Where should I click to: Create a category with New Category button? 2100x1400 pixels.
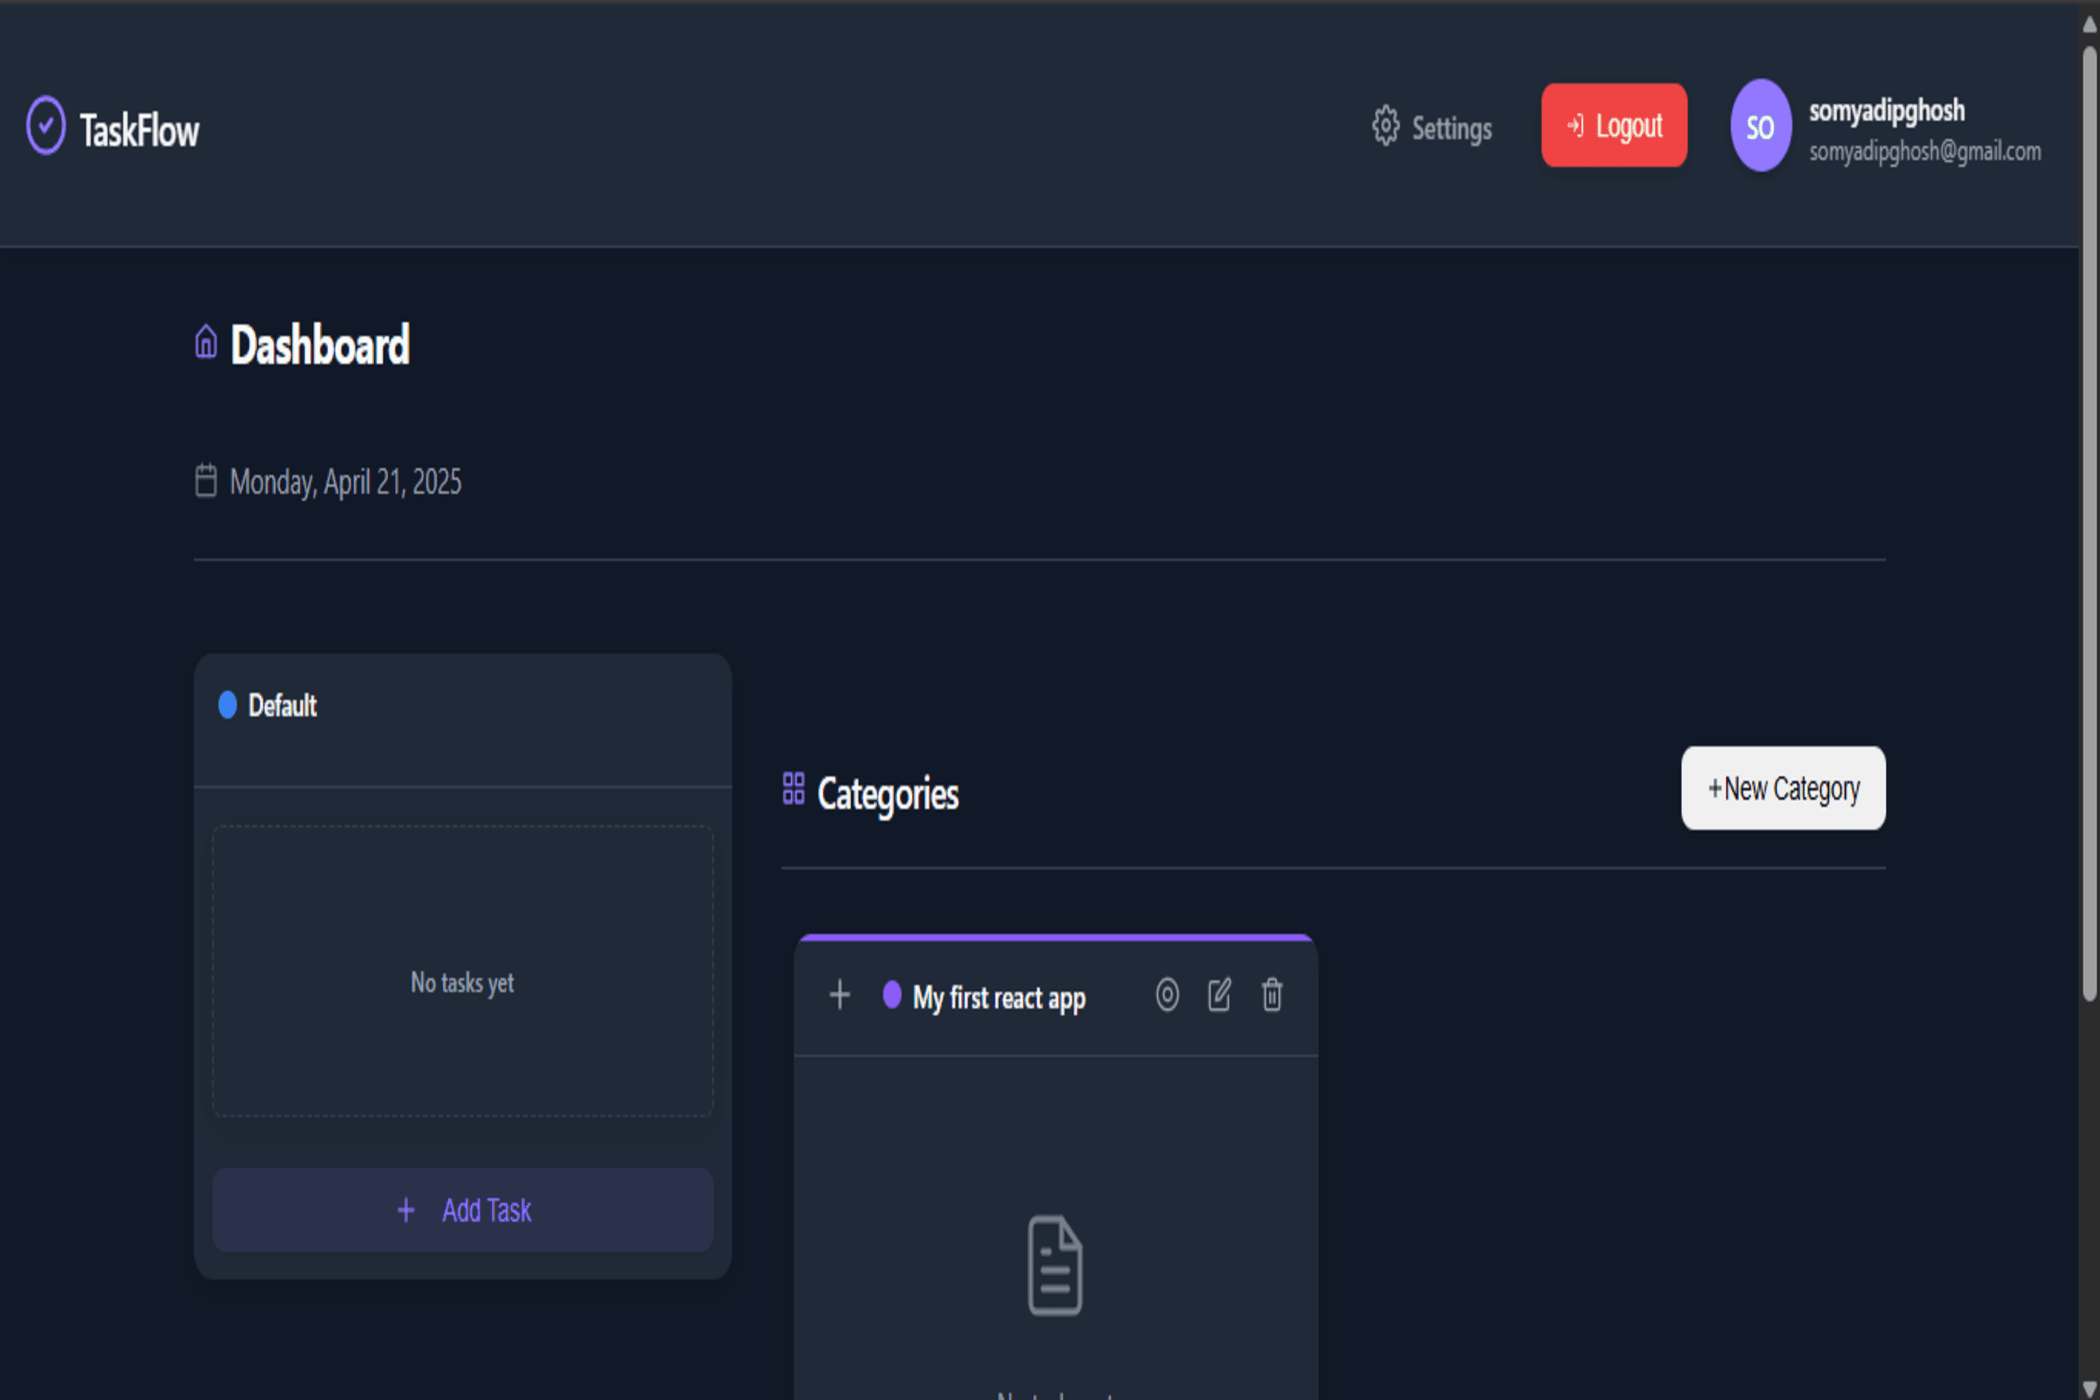tap(1783, 788)
